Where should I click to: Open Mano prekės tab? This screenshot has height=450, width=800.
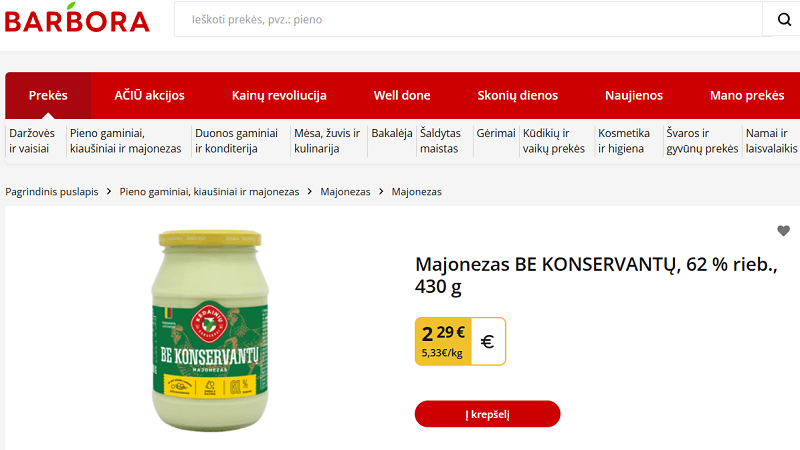pyautogui.click(x=747, y=95)
